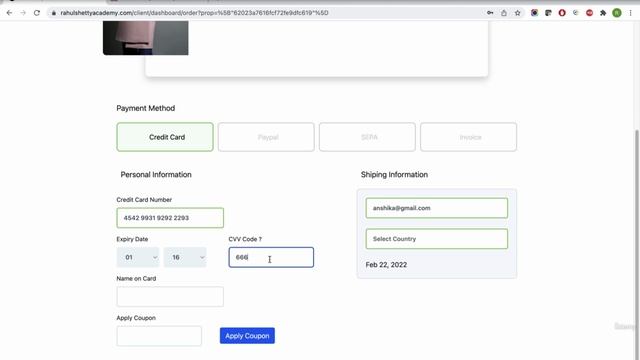The height and width of the screenshot is (360, 640).
Task: Go forward with the browser forward arrow
Action: point(23,13)
